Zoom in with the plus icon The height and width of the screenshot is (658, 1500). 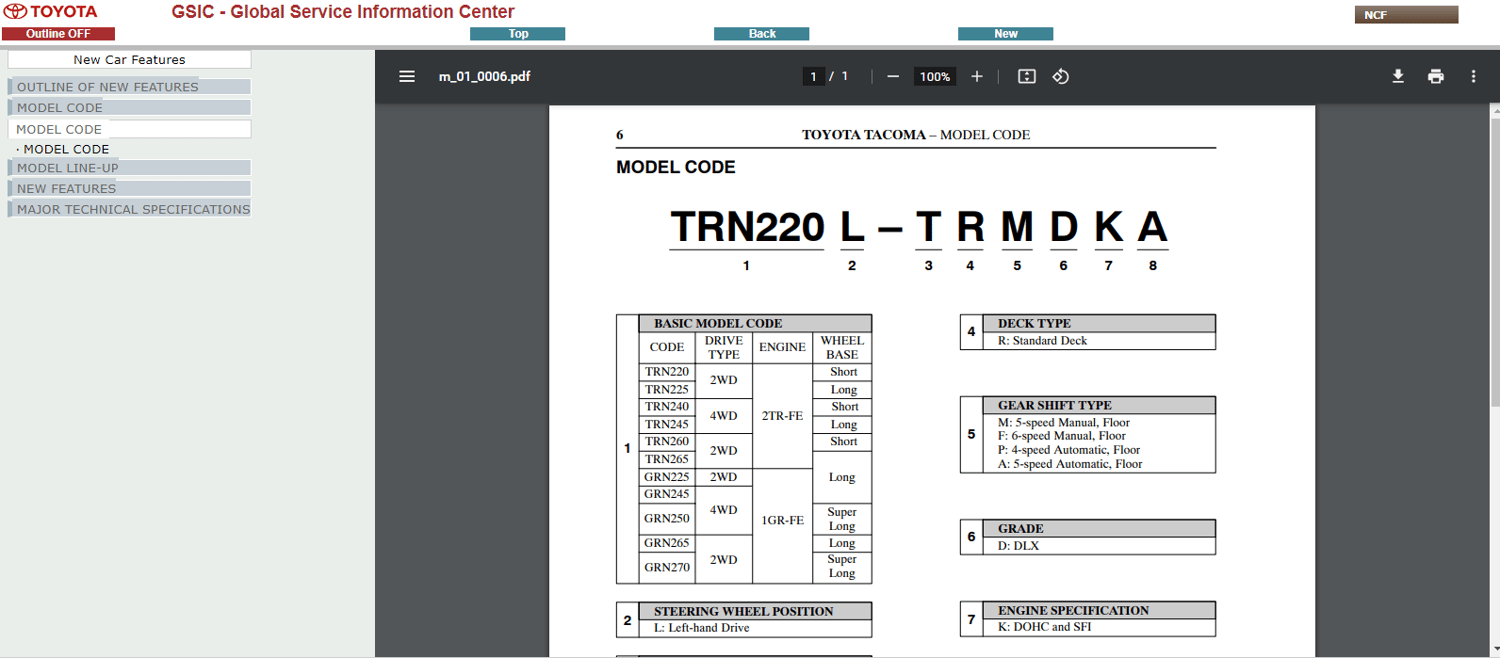point(977,76)
